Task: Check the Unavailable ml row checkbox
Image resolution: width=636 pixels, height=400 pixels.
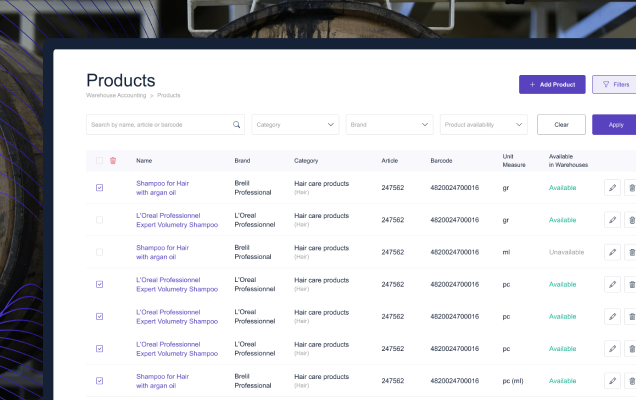Action: 99,252
